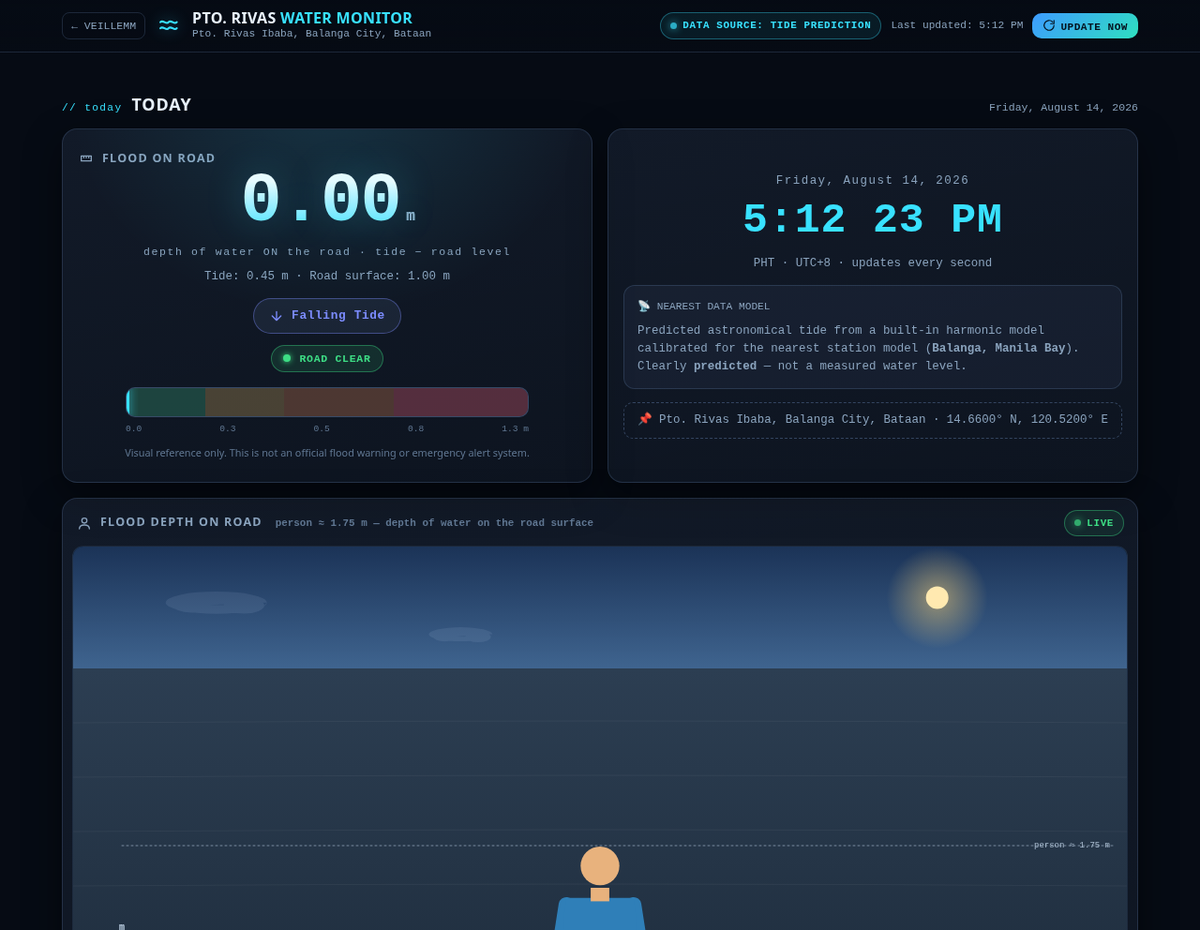1200x930 pixels.
Task: Click the Data Source: Tide Prediction badge
Action: click(770, 26)
